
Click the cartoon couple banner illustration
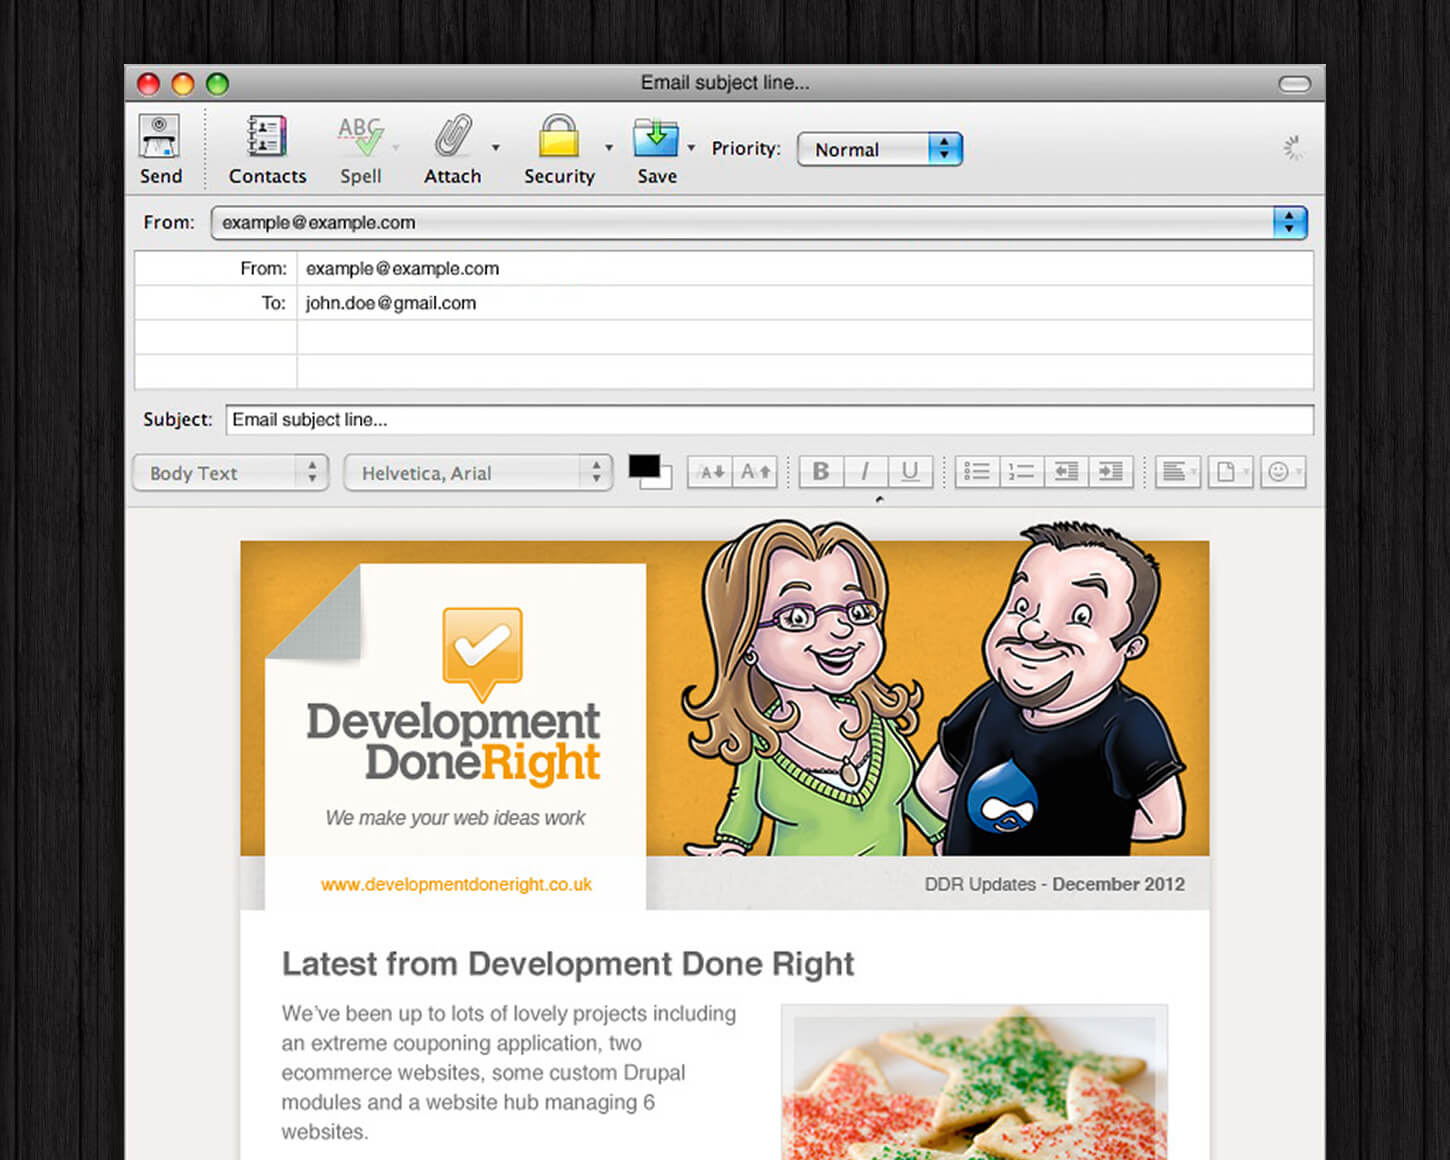click(935, 690)
